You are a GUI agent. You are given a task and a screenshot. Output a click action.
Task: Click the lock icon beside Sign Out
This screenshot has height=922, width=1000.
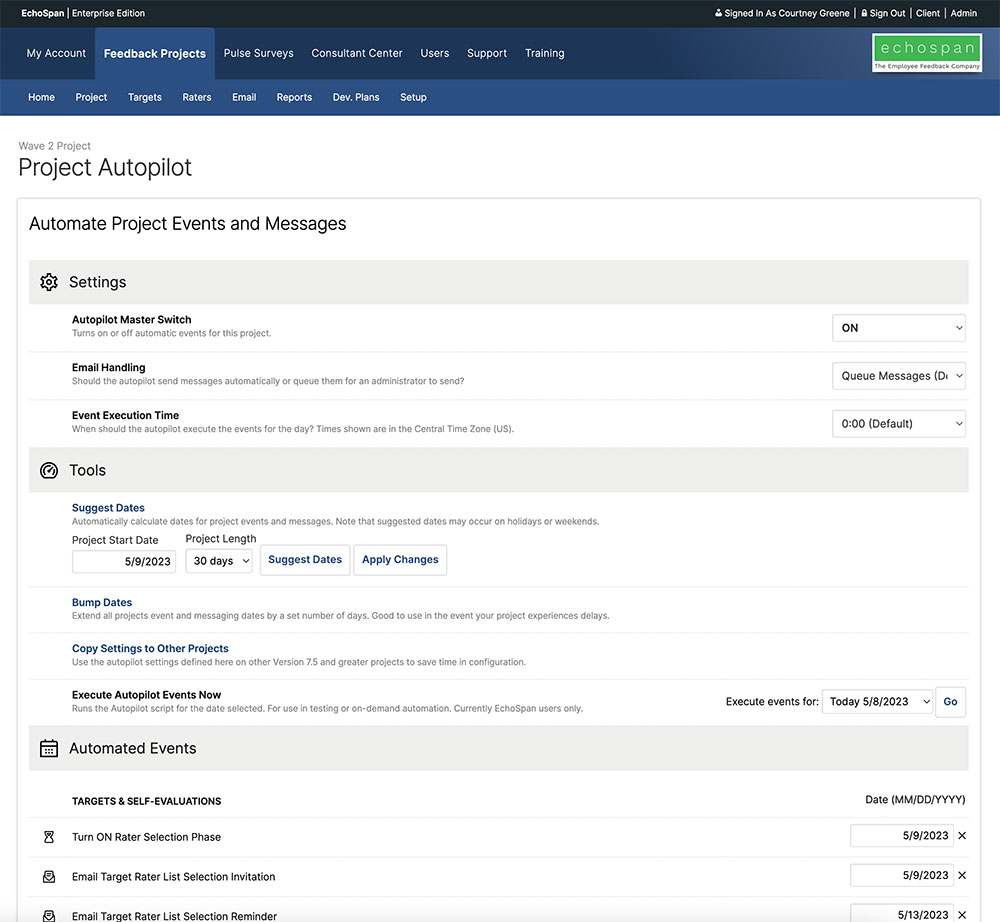864,13
